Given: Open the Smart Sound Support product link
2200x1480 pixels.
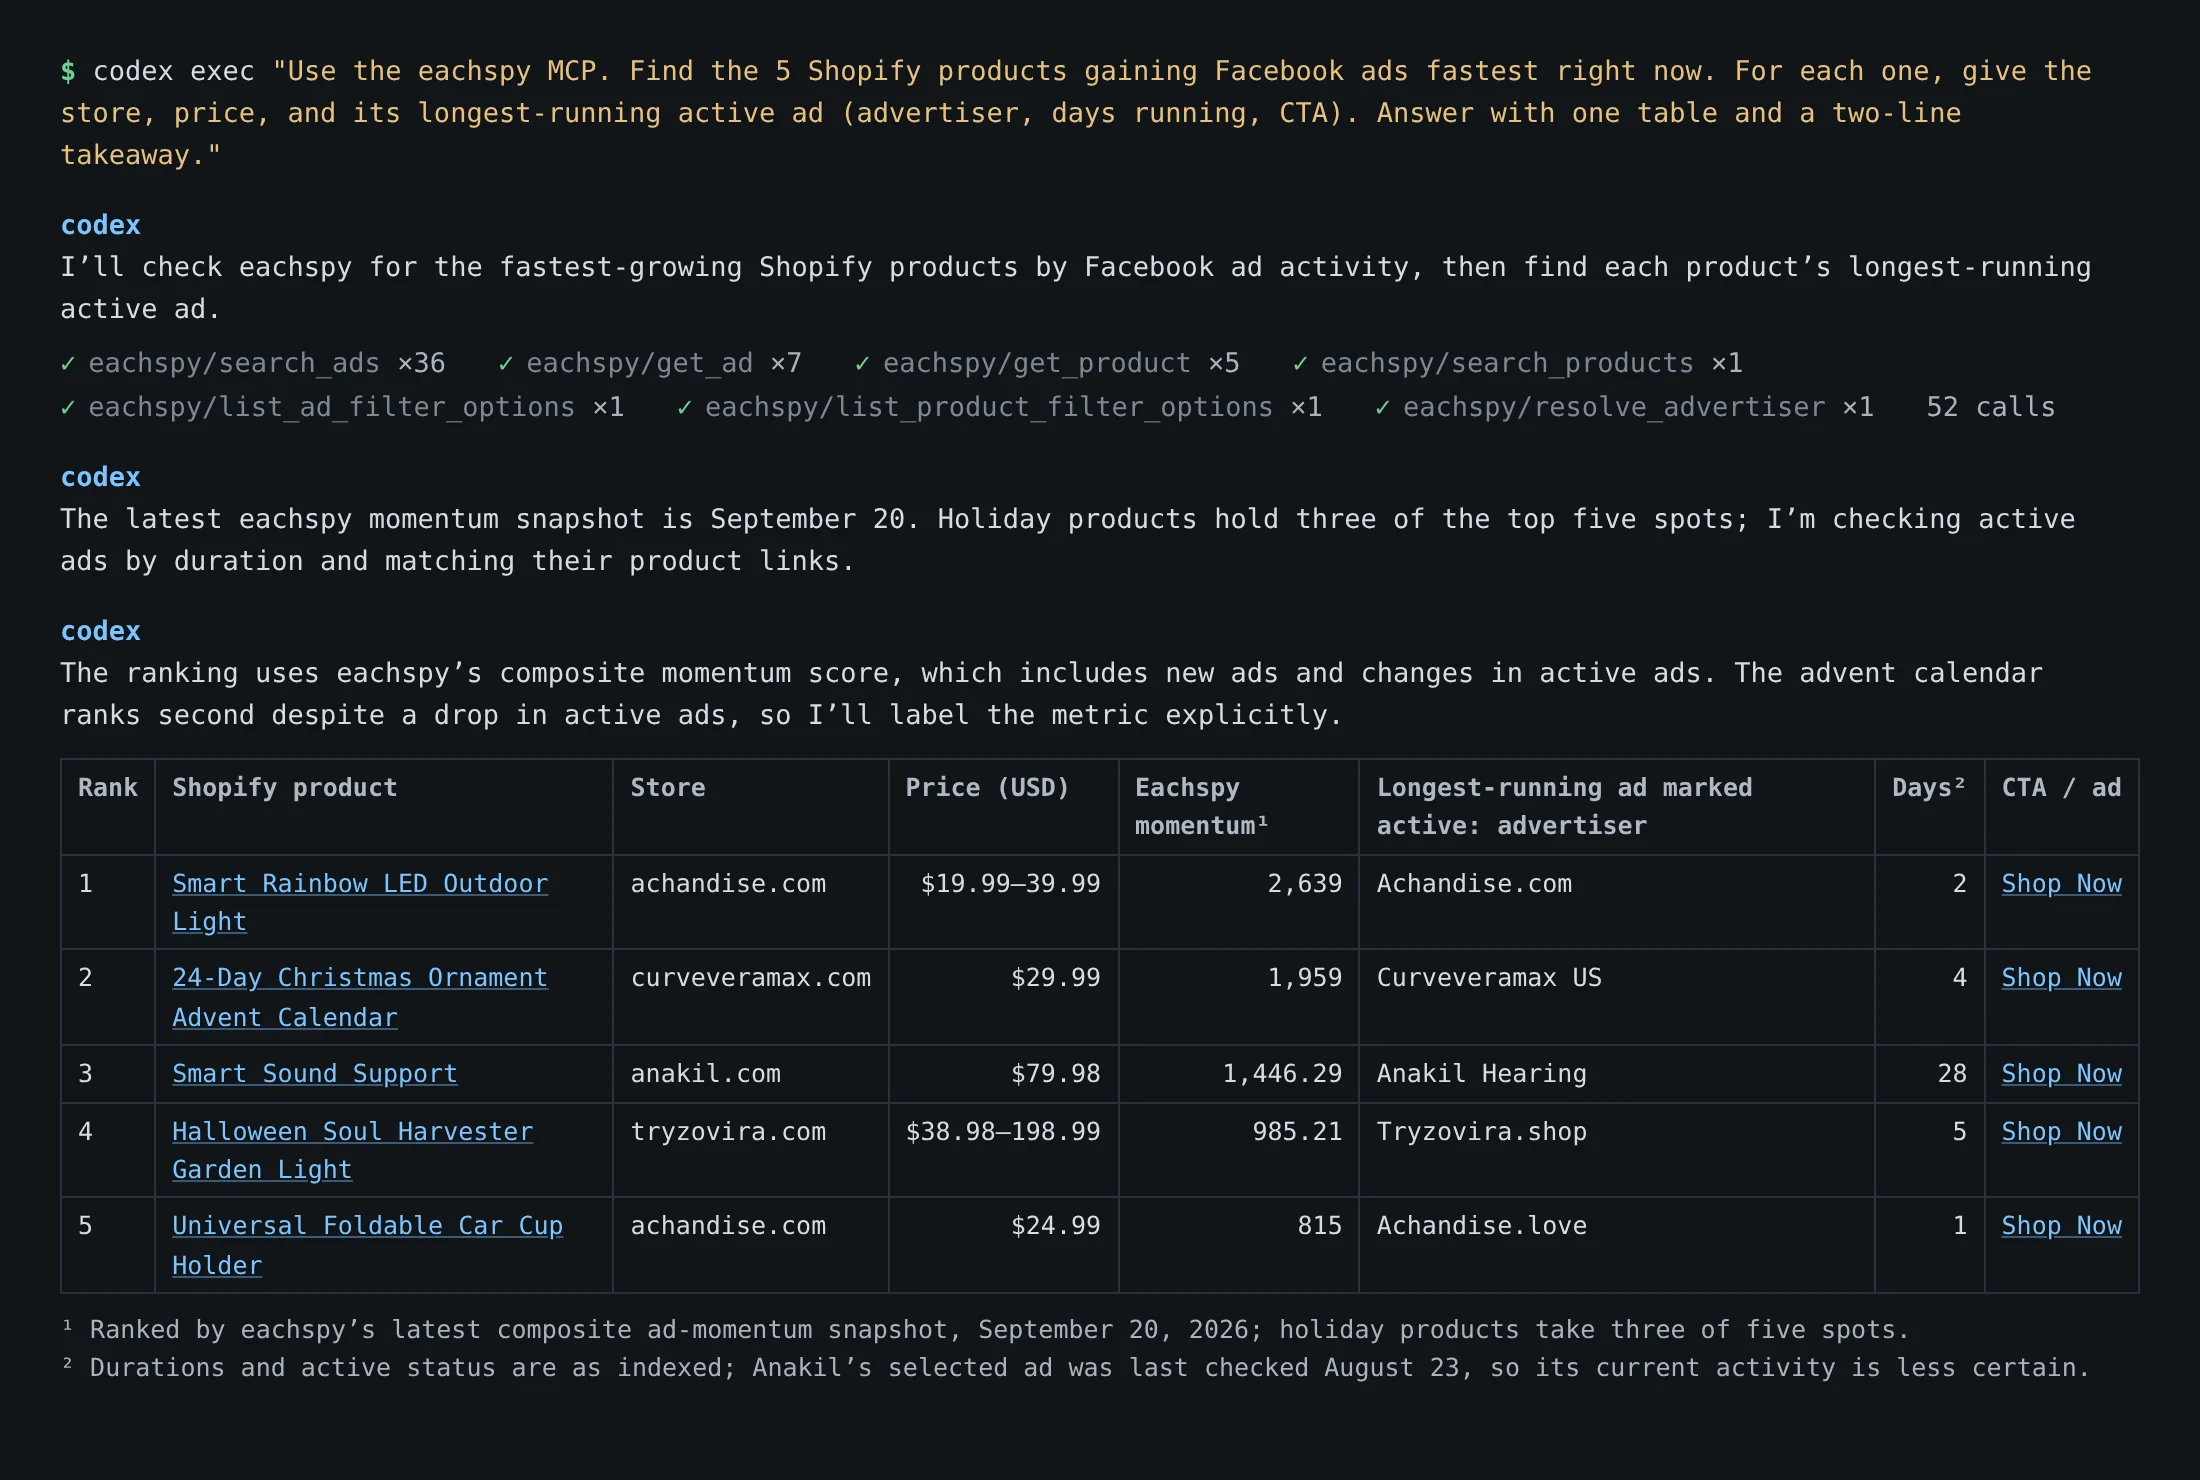Looking at the screenshot, I should click(314, 1073).
